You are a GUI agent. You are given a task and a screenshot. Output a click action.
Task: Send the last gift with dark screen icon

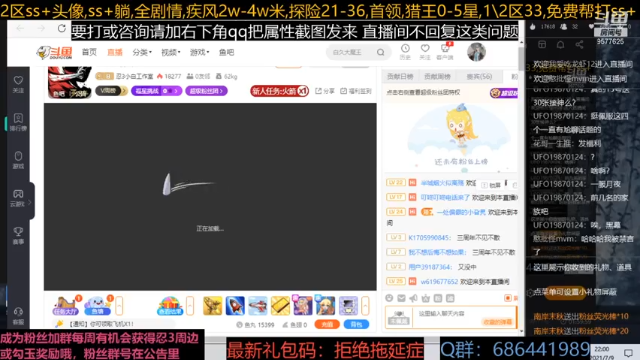click(348, 306)
